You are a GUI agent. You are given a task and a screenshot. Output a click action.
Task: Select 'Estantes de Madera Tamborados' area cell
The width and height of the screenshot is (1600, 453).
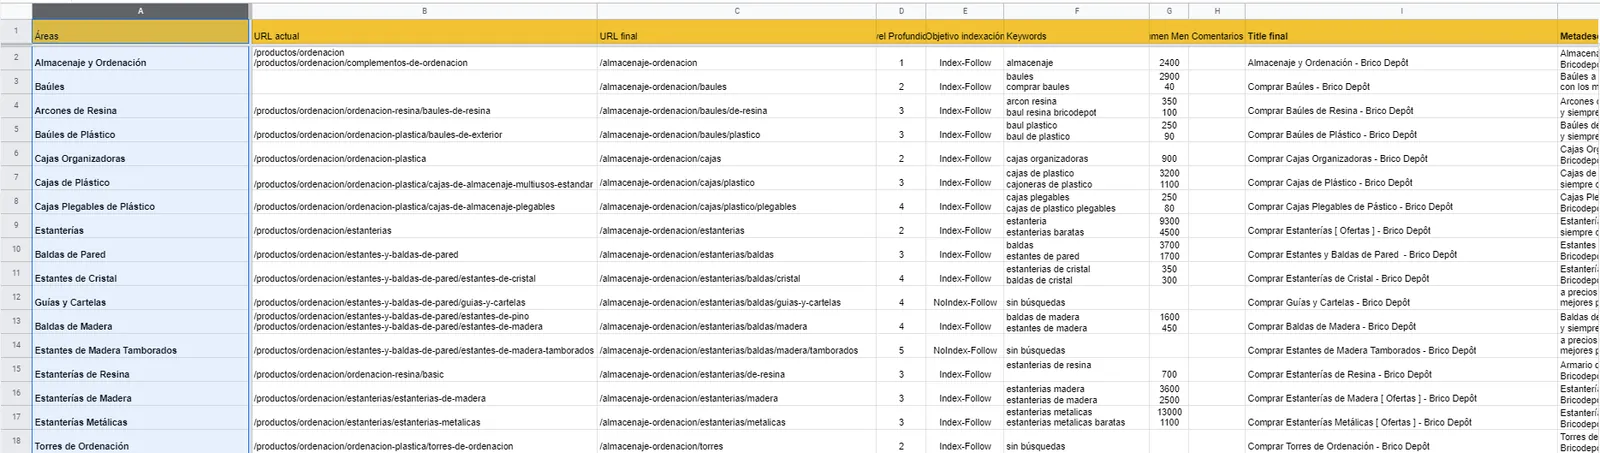tap(140, 346)
